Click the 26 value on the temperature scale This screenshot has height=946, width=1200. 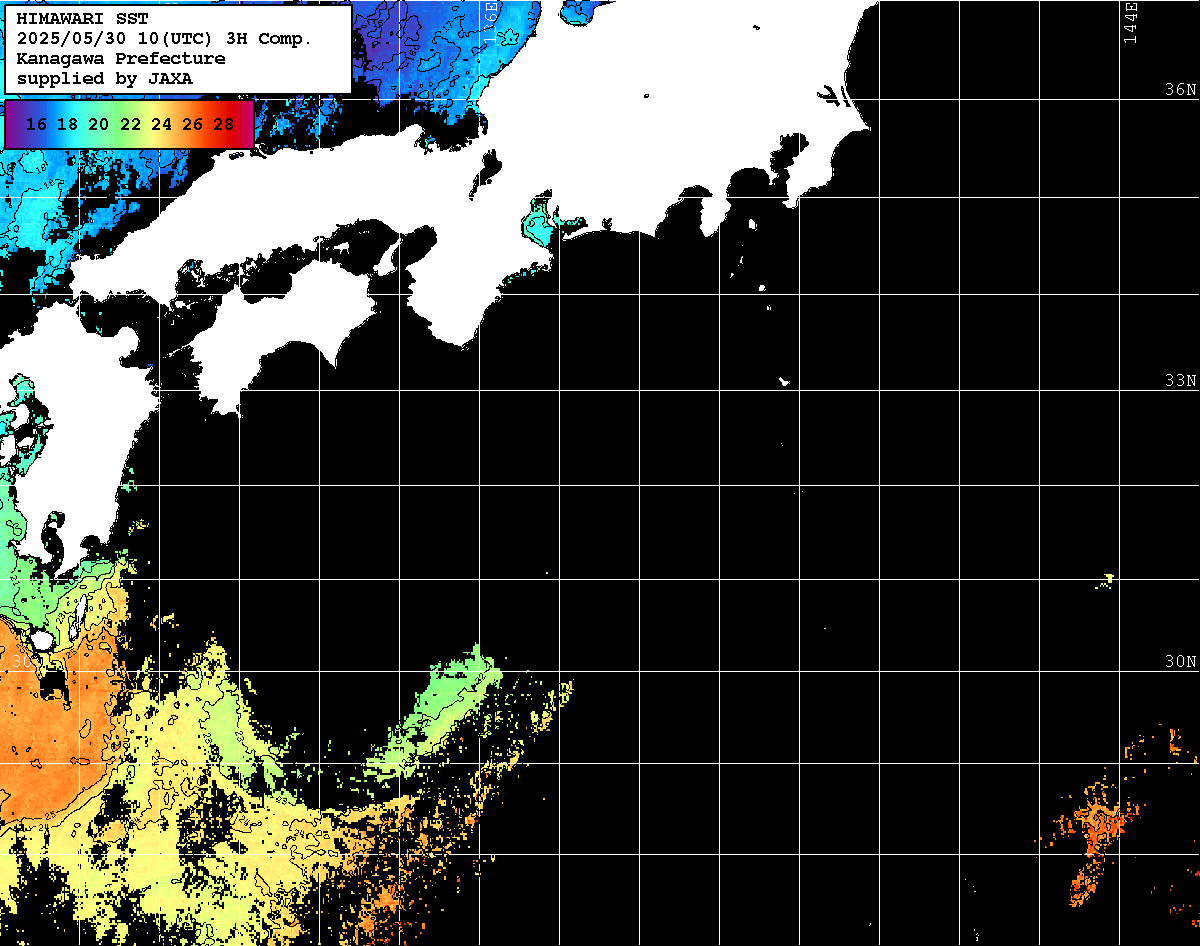(192, 125)
